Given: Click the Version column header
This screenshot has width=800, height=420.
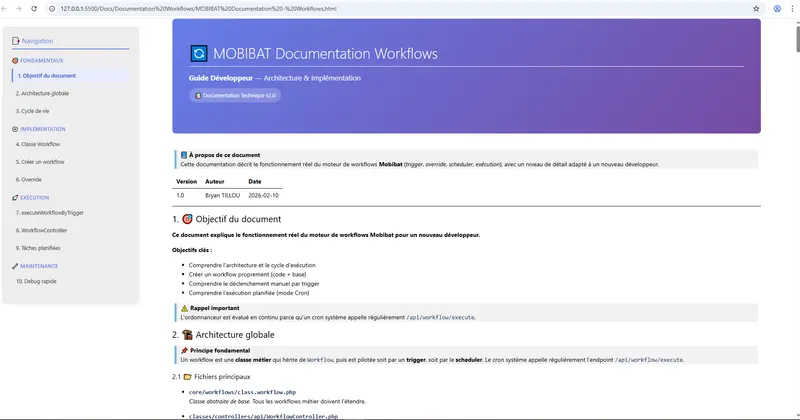Looking at the screenshot, I should click(186, 181).
